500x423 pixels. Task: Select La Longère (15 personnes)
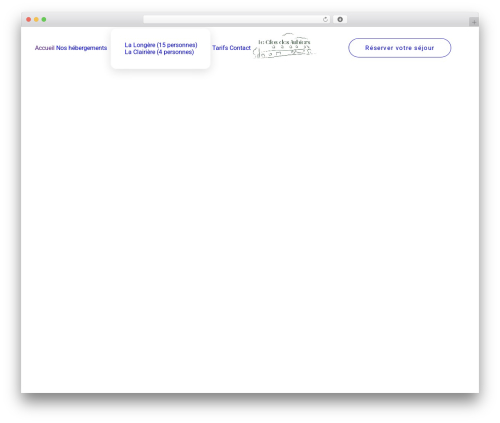point(161,45)
